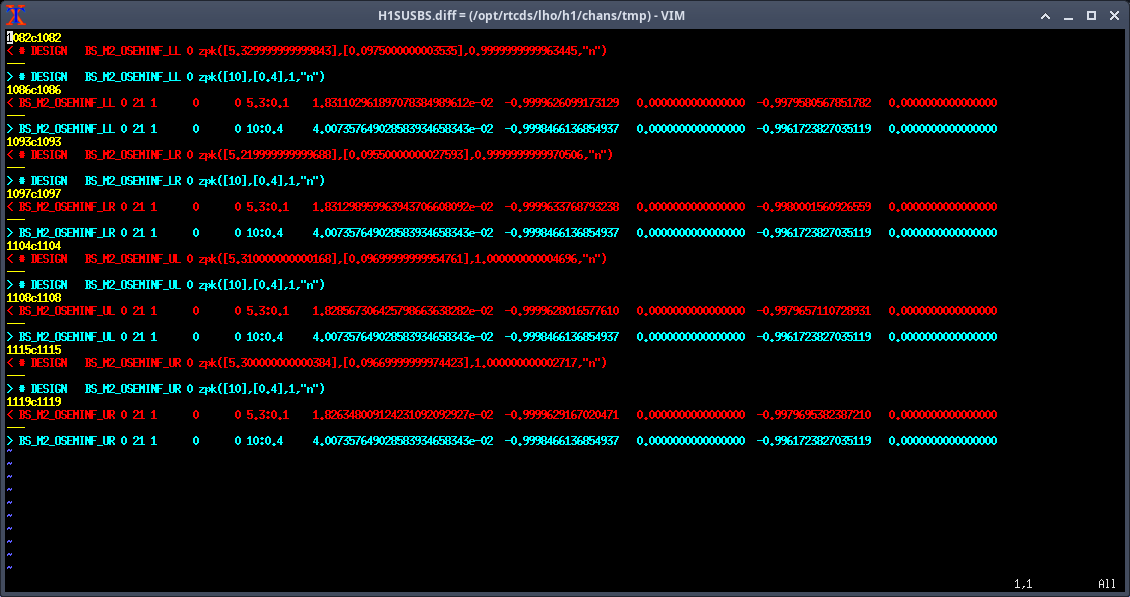Viewport: 1130px width, 597px height.
Task: Click the 1093c1093 diff hunk line
Action: tap(34, 142)
